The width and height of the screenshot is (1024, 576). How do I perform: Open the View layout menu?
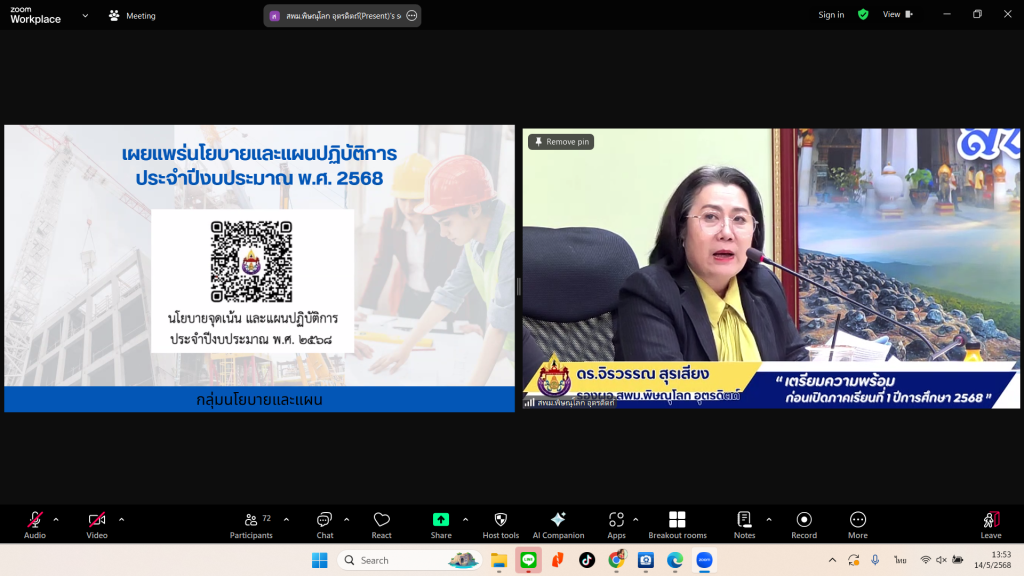(x=898, y=14)
